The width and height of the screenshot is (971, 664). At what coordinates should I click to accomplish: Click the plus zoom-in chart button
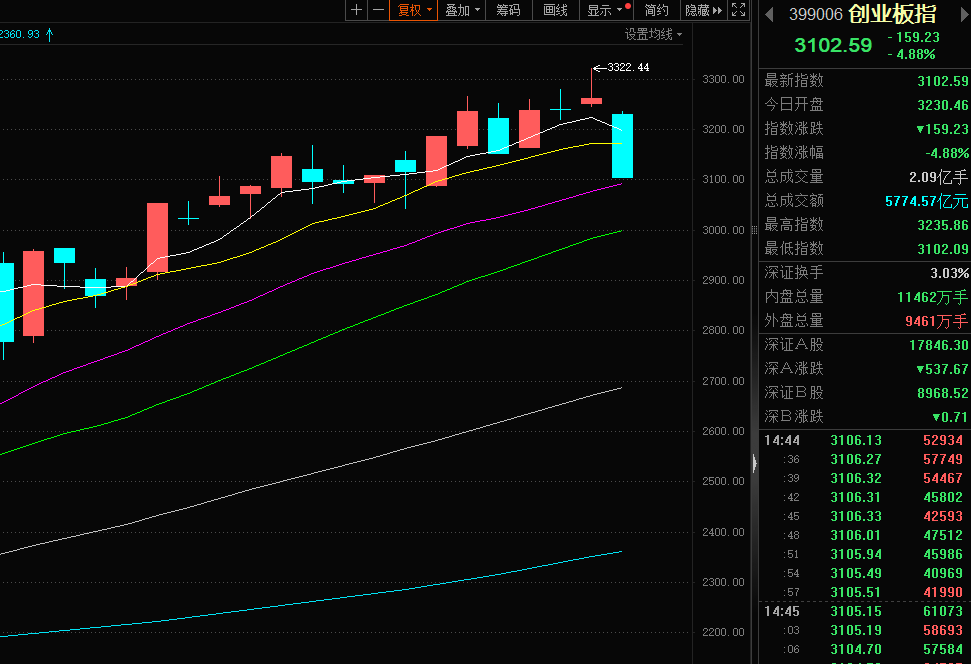357,10
